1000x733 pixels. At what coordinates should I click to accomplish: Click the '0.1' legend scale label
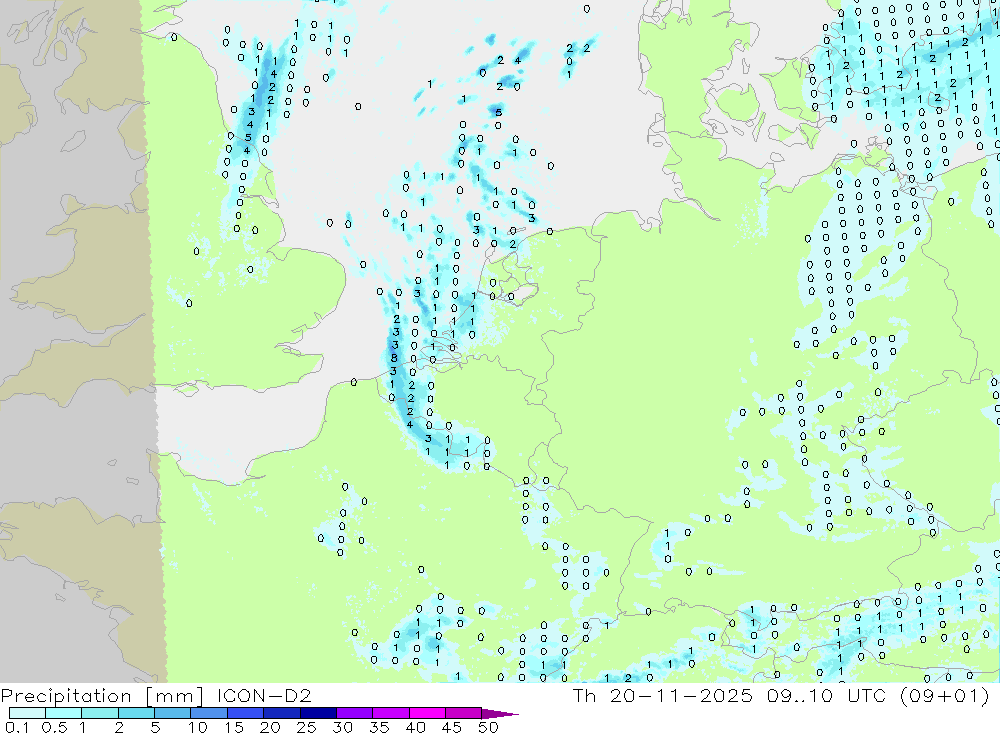coord(17,727)
